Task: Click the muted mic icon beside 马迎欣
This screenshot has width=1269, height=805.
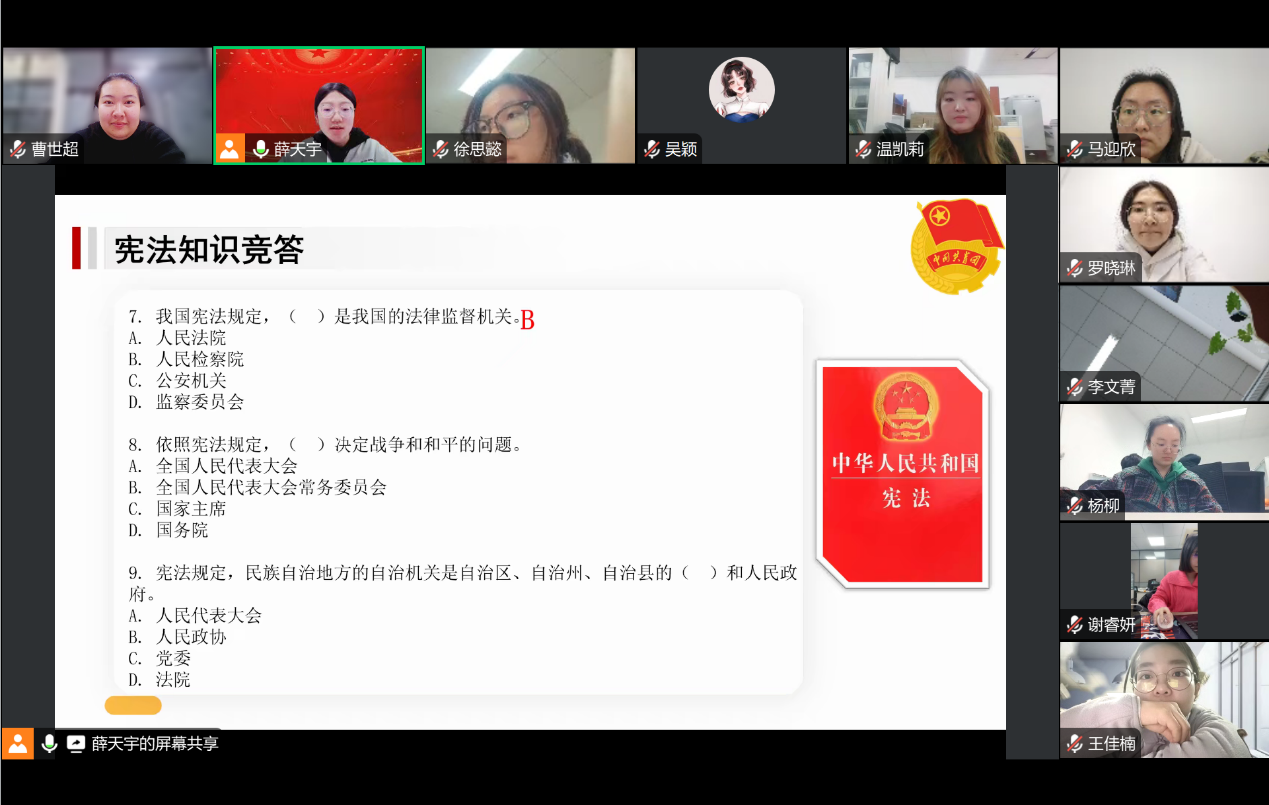Action: pyautogui.click(x=1075, y=149)
